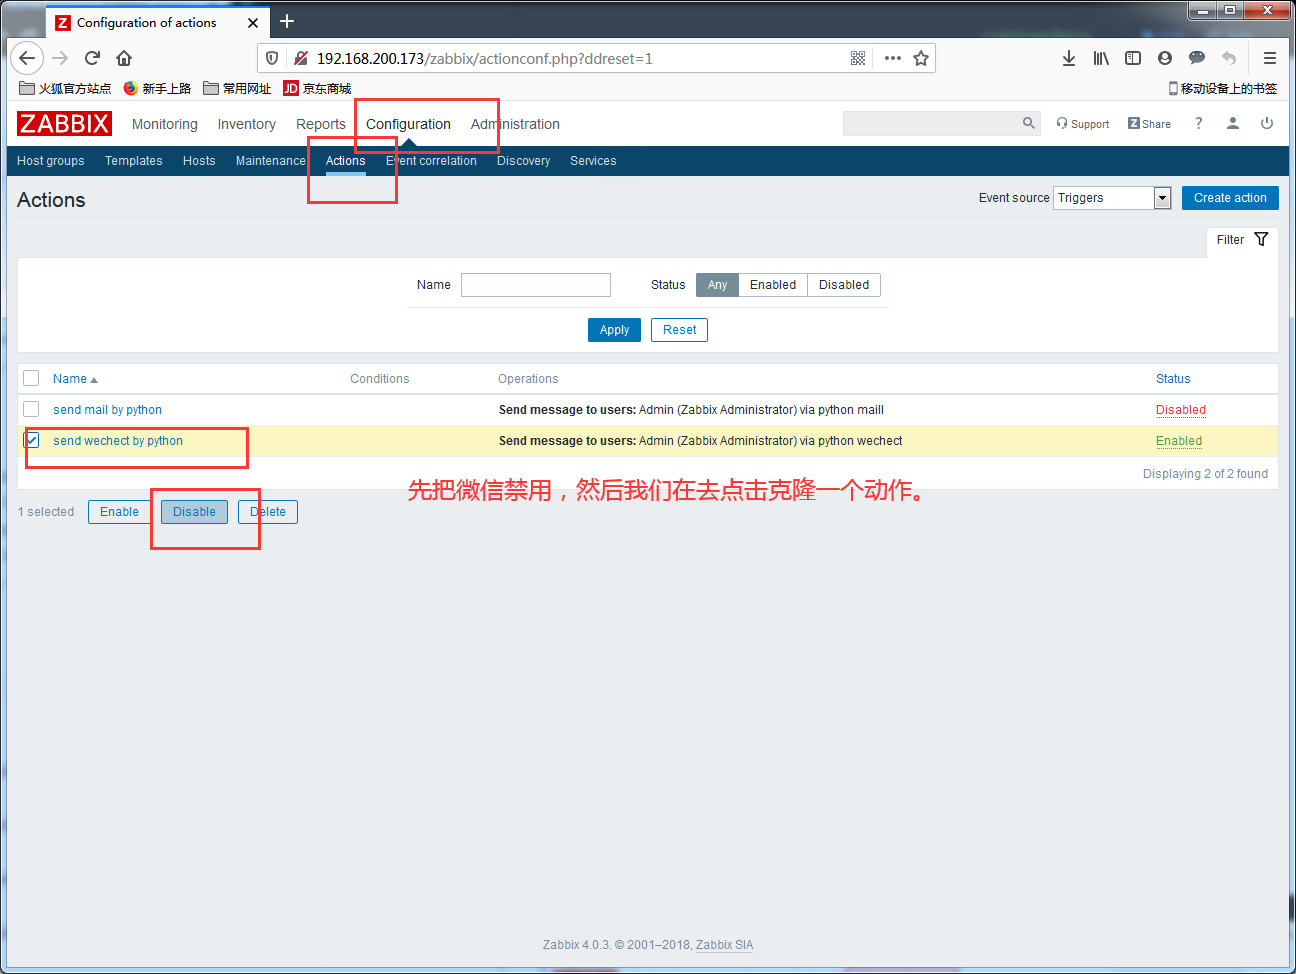
Task: Toggle the select-all checkbox in table header
Action: click(31, 378)
